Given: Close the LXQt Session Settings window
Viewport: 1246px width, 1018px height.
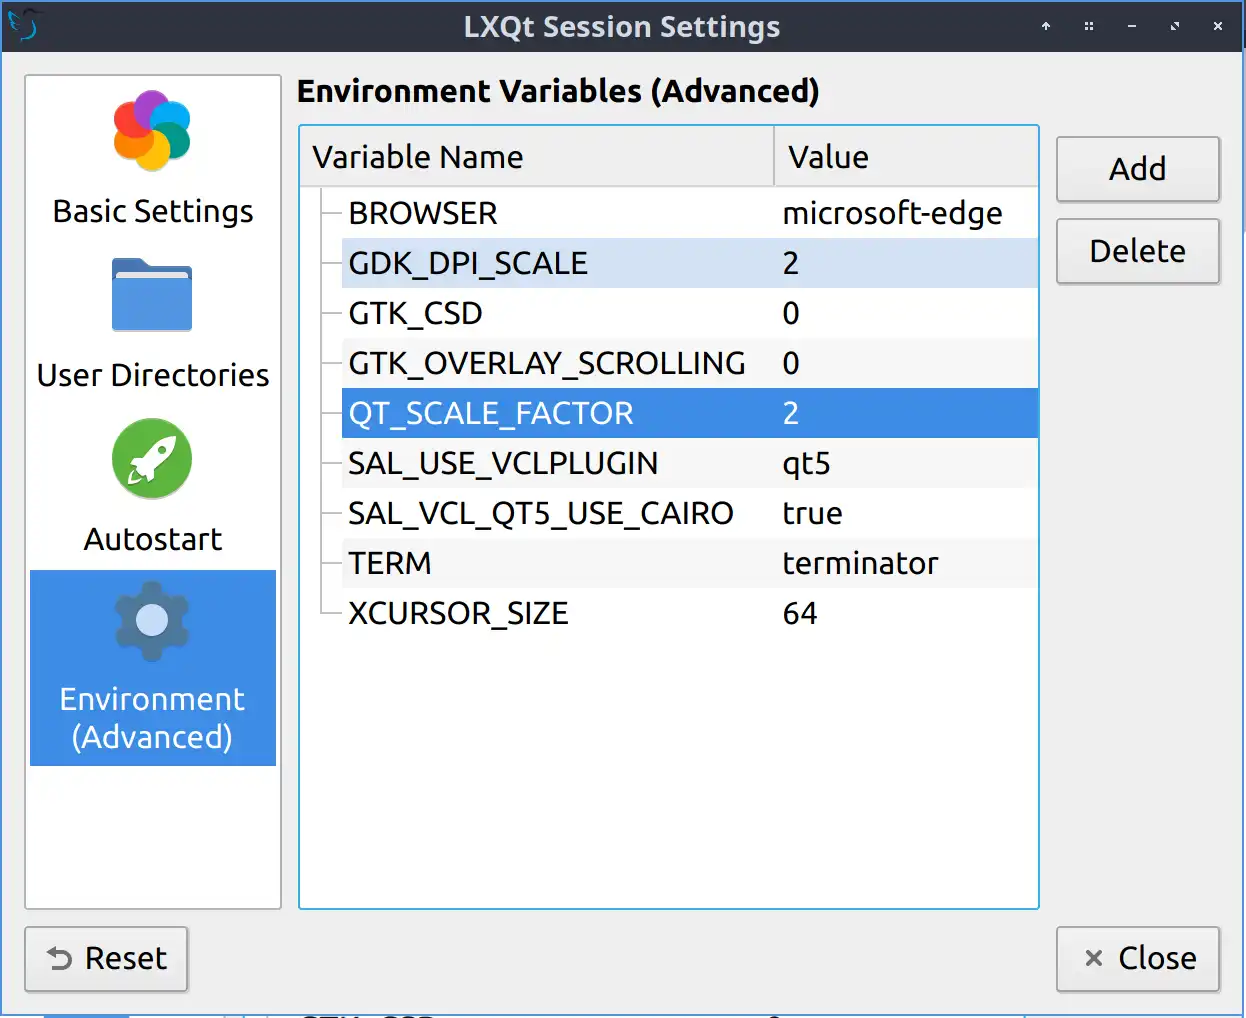Looking at the screenshot, I should 1137,958.
